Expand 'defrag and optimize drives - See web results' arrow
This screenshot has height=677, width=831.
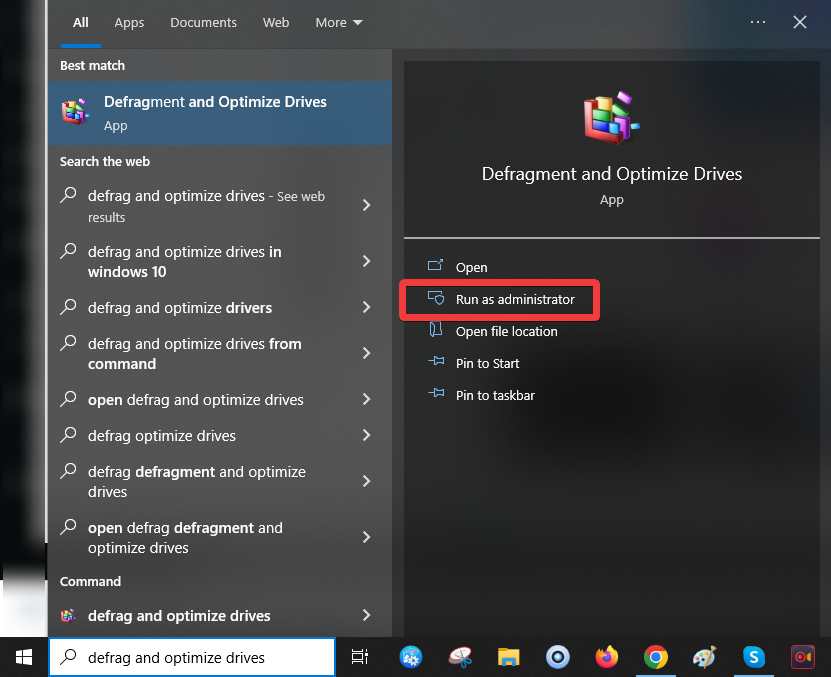(x=366, y=205)
